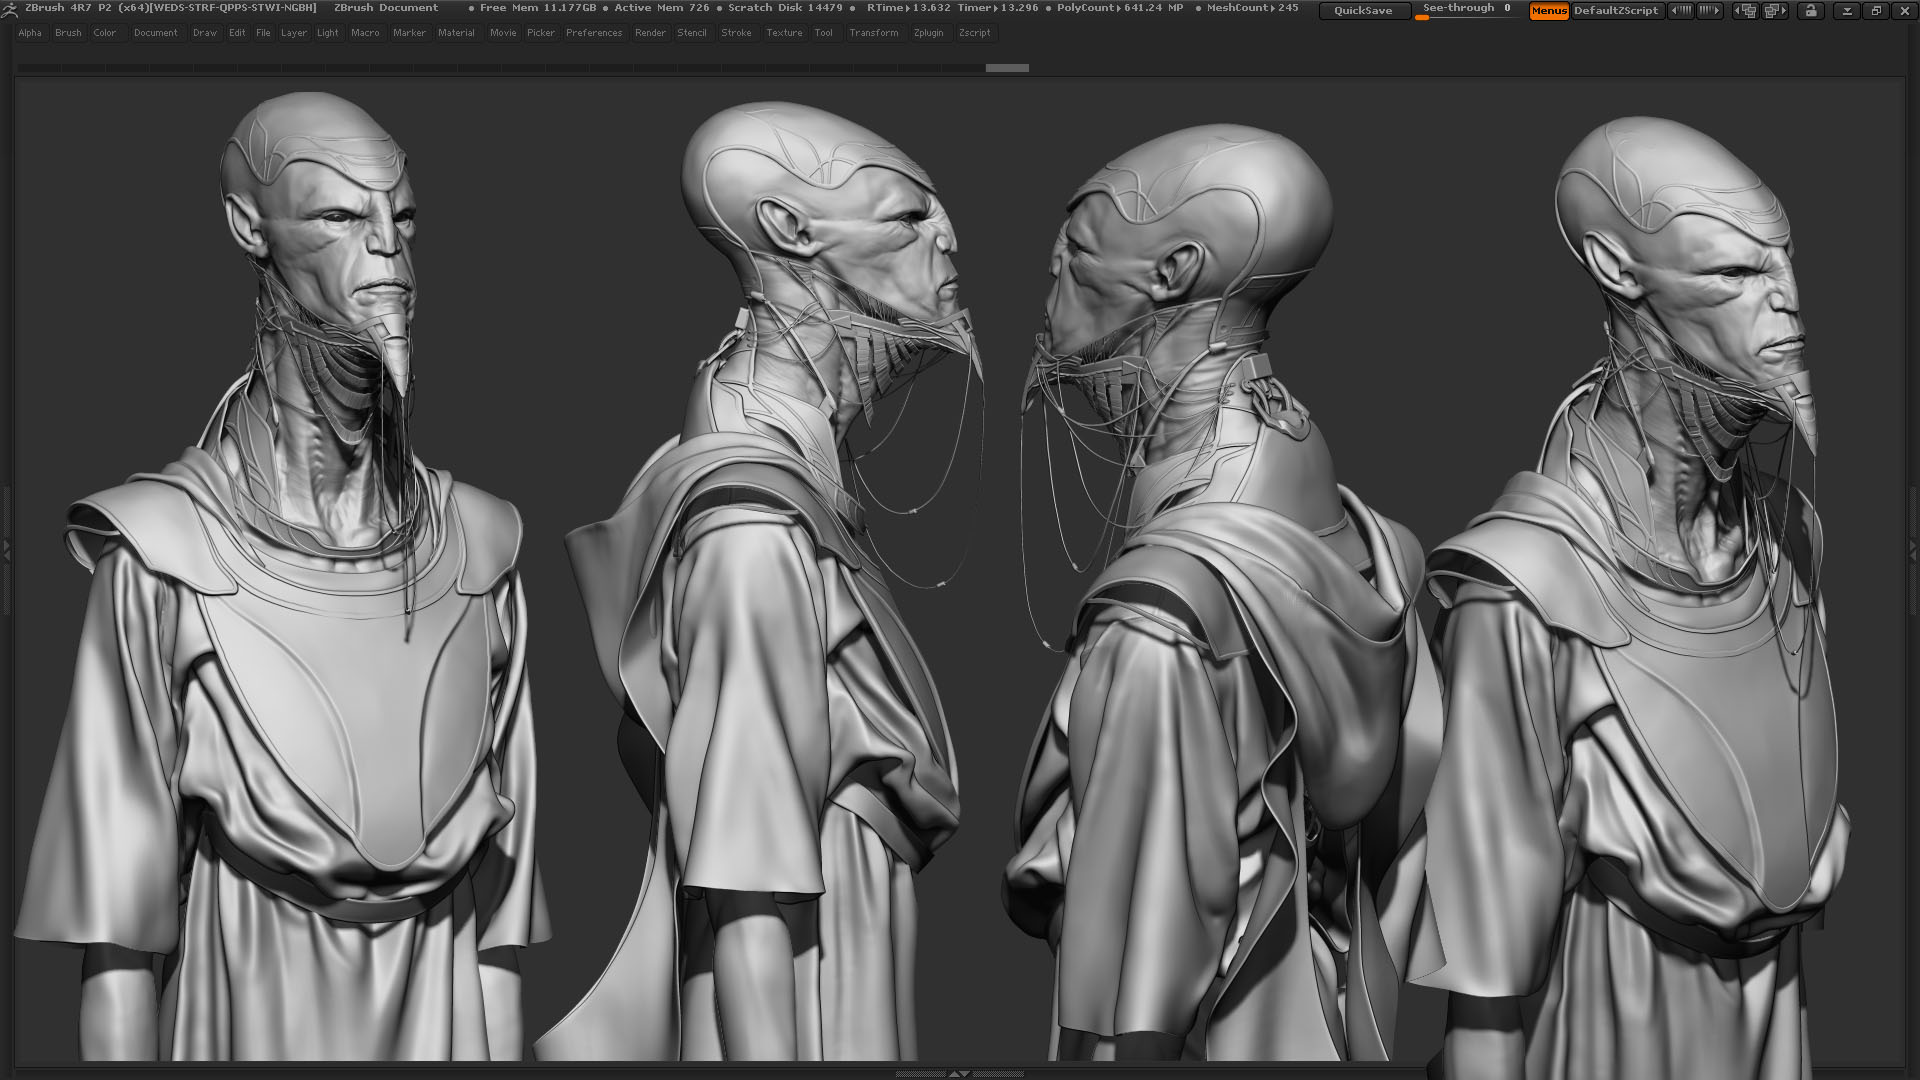Open the Edit menu
Viewport: 1920px width, 1080px height.
pyautogui.click(x=237, y=33)
